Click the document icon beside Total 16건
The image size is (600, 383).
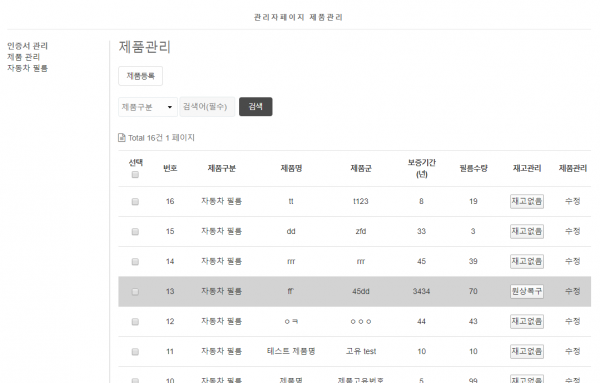tap(122, 138)
